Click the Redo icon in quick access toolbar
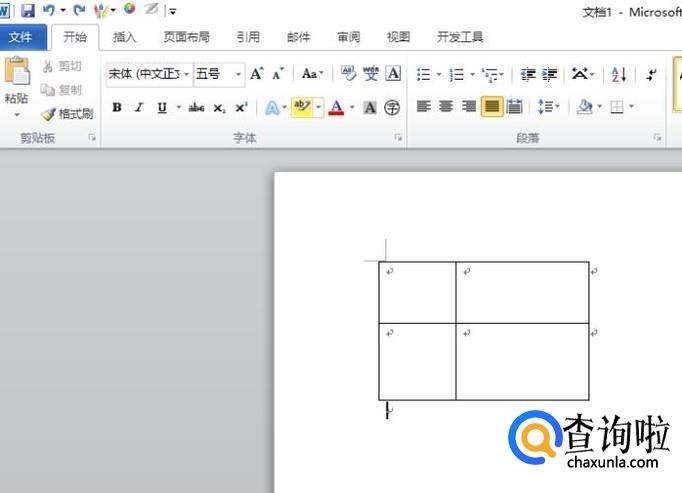Screen dimensions: 682x493 click(x=79, y=10)
